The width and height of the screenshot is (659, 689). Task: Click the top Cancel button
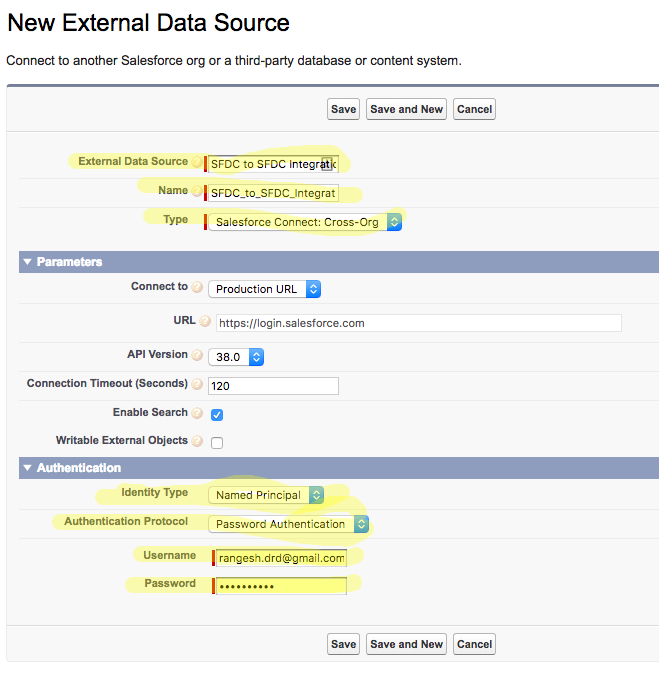[x=474, y=109]
